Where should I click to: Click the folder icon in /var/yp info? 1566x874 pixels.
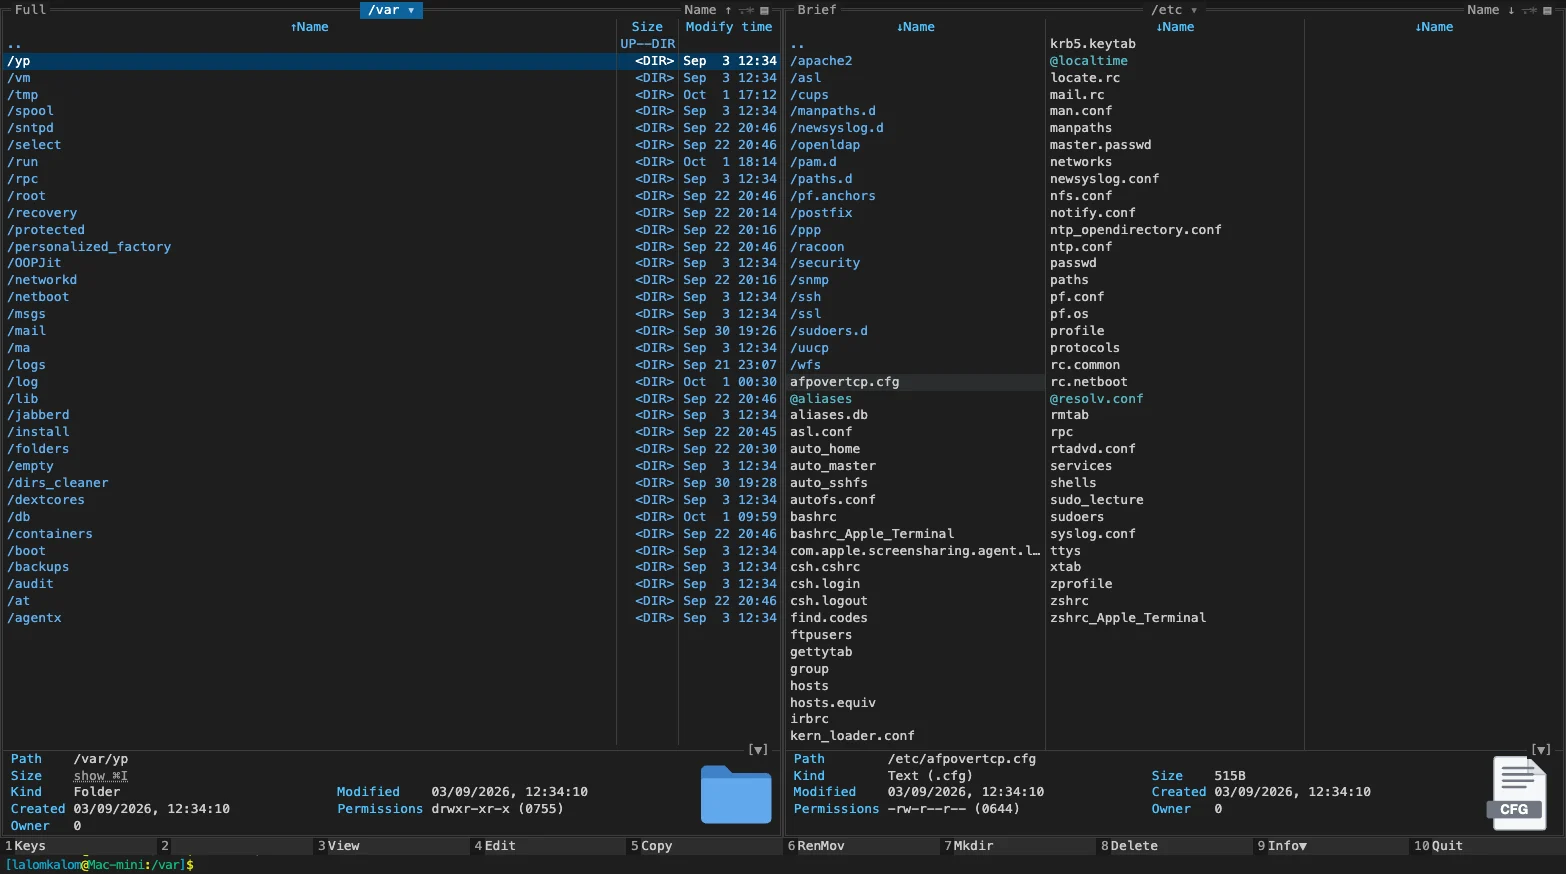tap(736, 794)
